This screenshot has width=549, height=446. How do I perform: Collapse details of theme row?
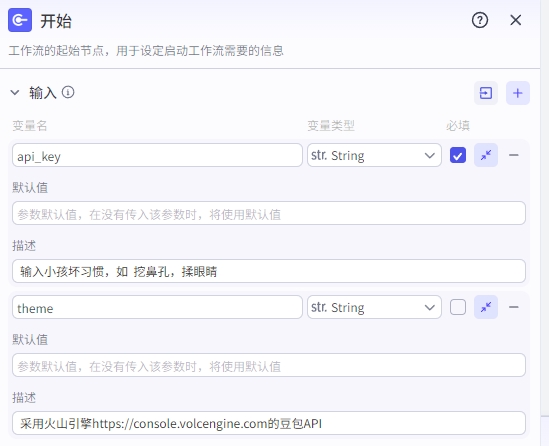click(486, 307)
